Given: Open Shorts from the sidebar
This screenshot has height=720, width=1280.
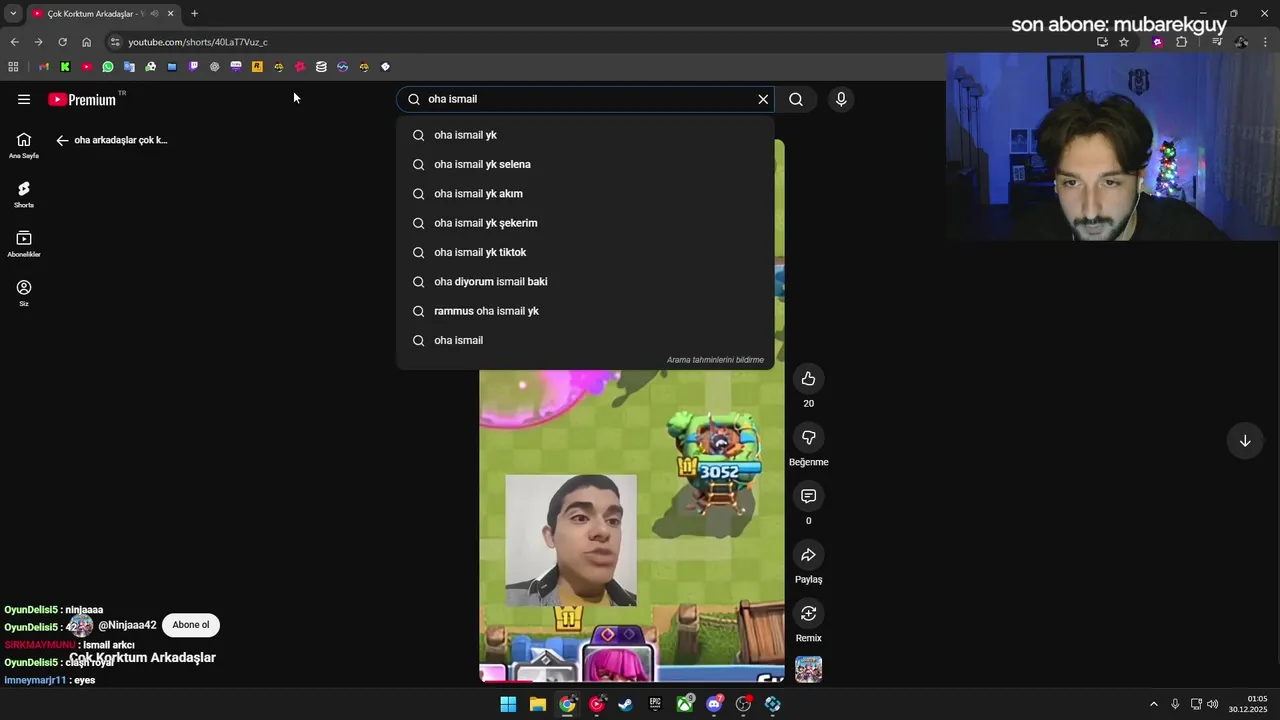Looking at the screenshot, I should tap(24, 194).
